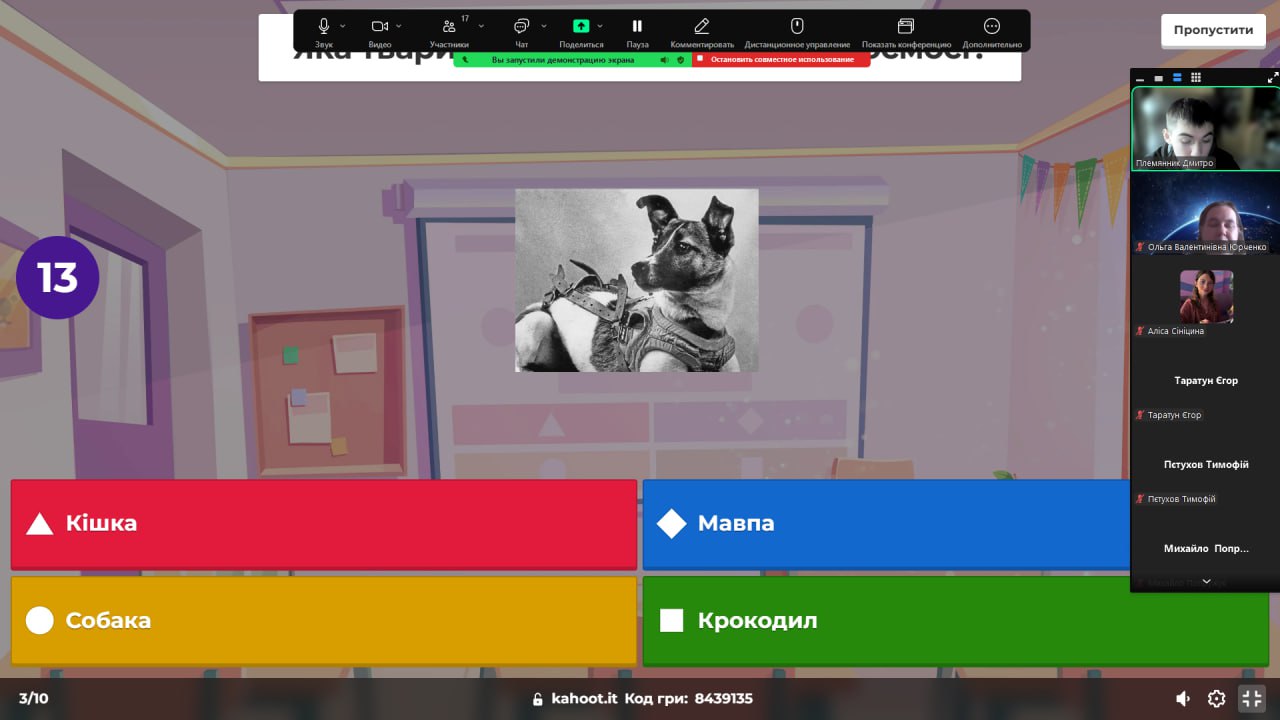Open the Комментировать annotation pencil
This screenshot has width=1280, height=720.
(x=702, y=27)
